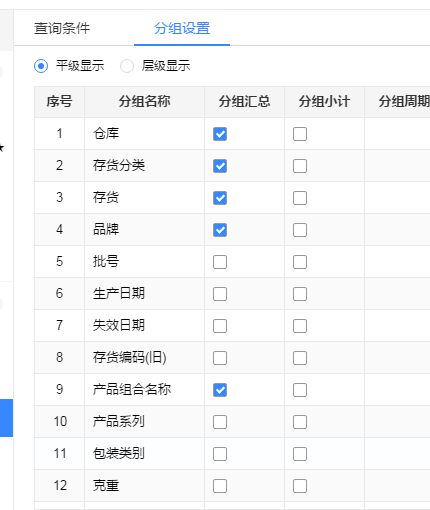Enable 分组汇总 for 批号
430x510 pixels.
(220, 262)
